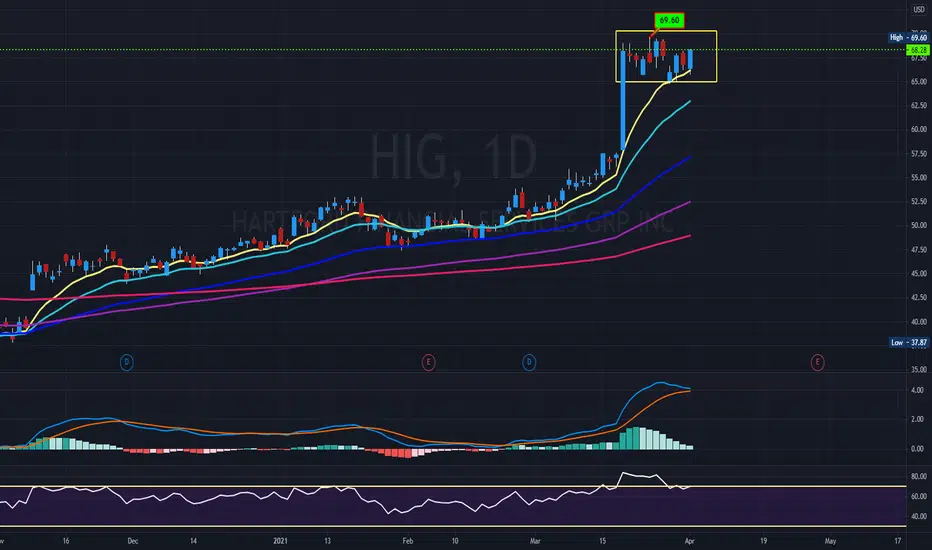Click the MACD scale 4.00 label
The image size is (932, 550).
click(x=917, y=390)
